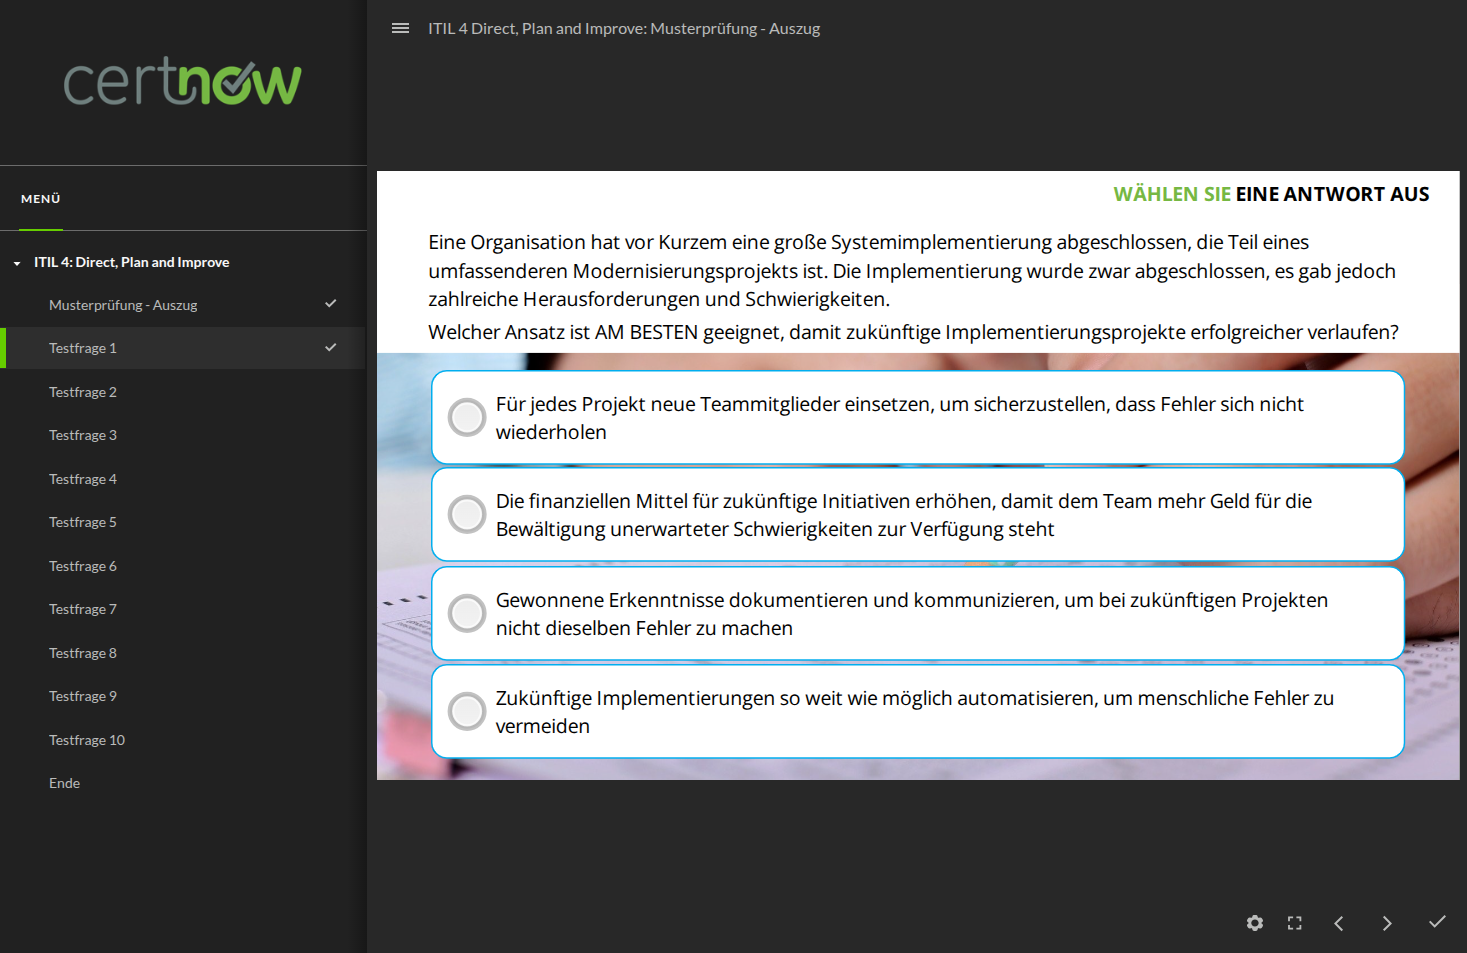Jump to Testfrage 5
1467x953 pixels.
point(83,522)
